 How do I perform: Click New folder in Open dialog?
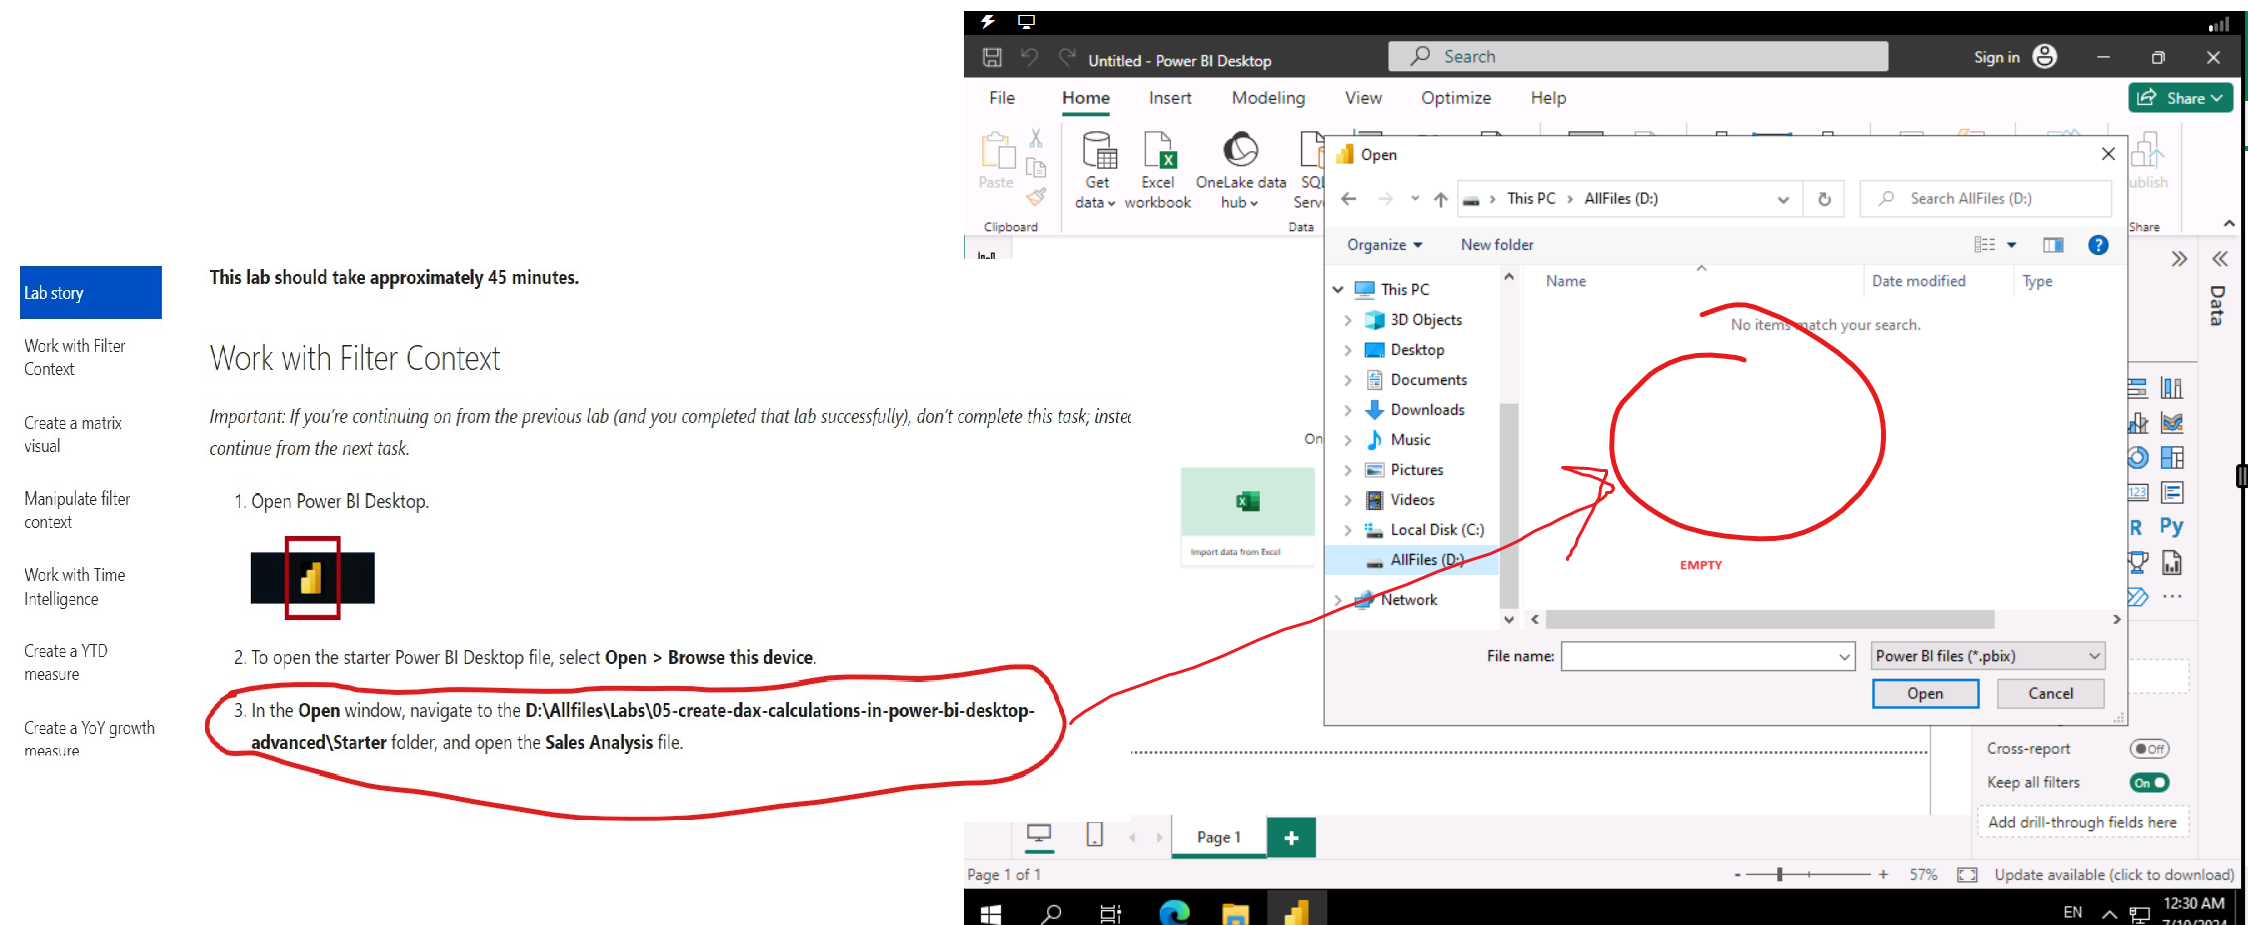coord(1497,245)
